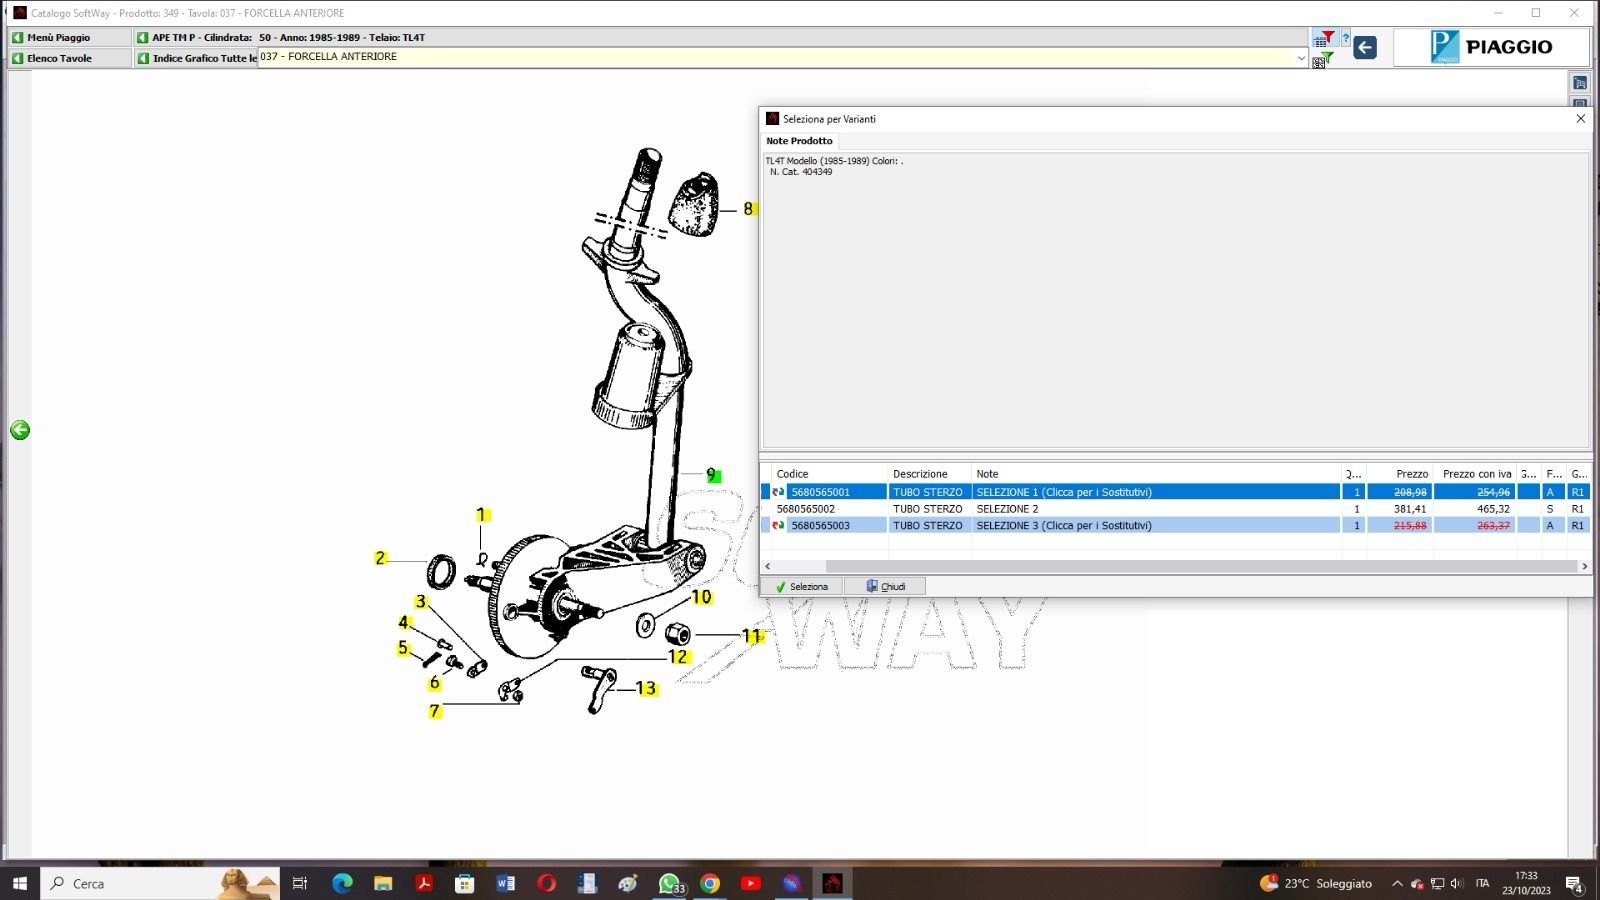Close the Seleziona per Varianti dialog

(x=1580, y=118)
